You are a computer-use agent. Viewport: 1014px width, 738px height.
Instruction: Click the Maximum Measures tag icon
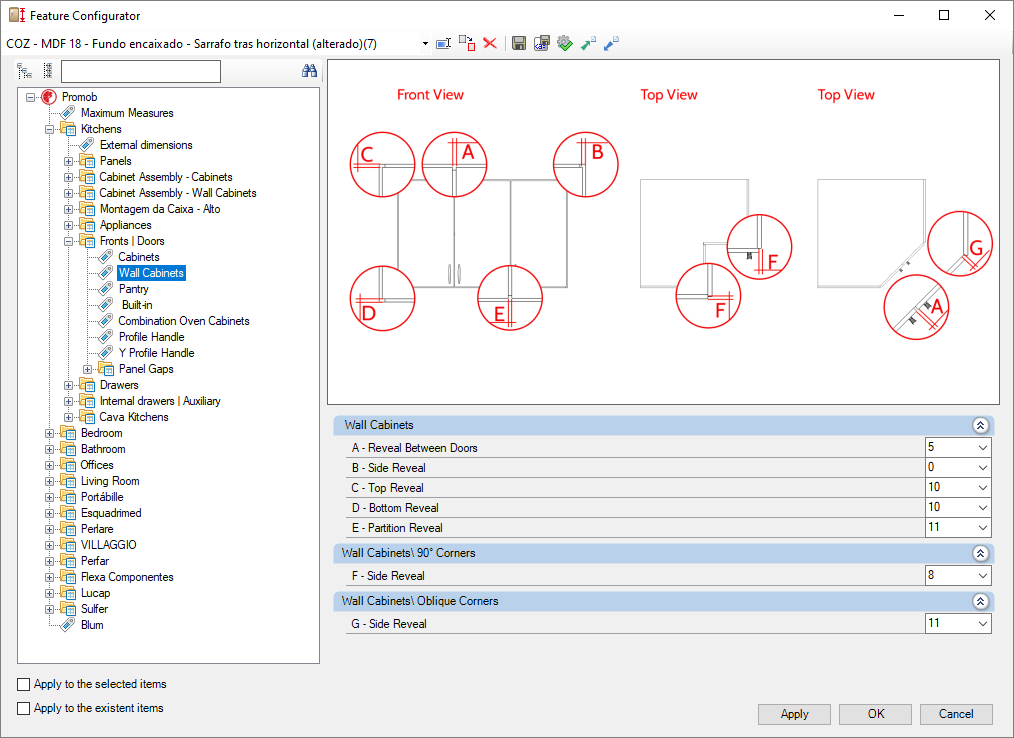click(x=67, y=113)
